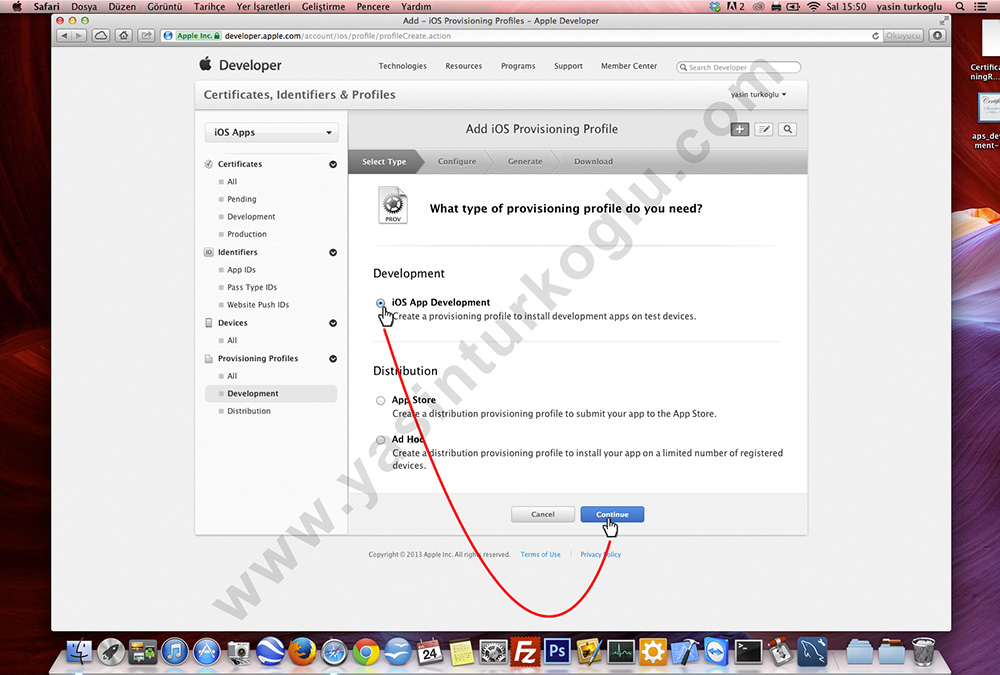Open the Yer İşaretleri menu
This screenshot has width=1000, height=675.
263,6
